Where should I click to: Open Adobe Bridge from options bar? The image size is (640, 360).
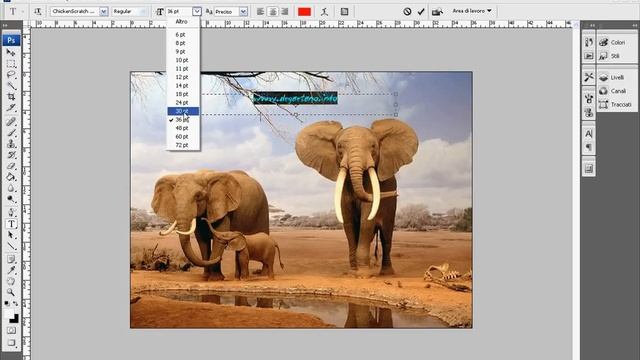pyautogui.click(x=437, y=12)
